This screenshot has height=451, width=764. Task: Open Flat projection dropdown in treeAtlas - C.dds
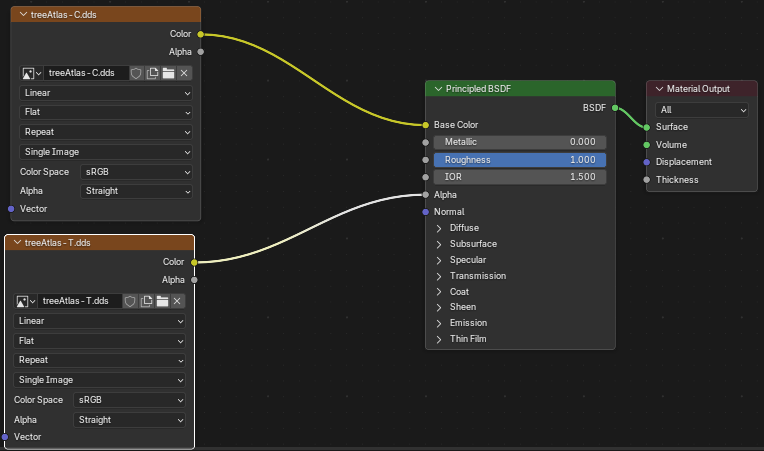[x=106, y=113]
